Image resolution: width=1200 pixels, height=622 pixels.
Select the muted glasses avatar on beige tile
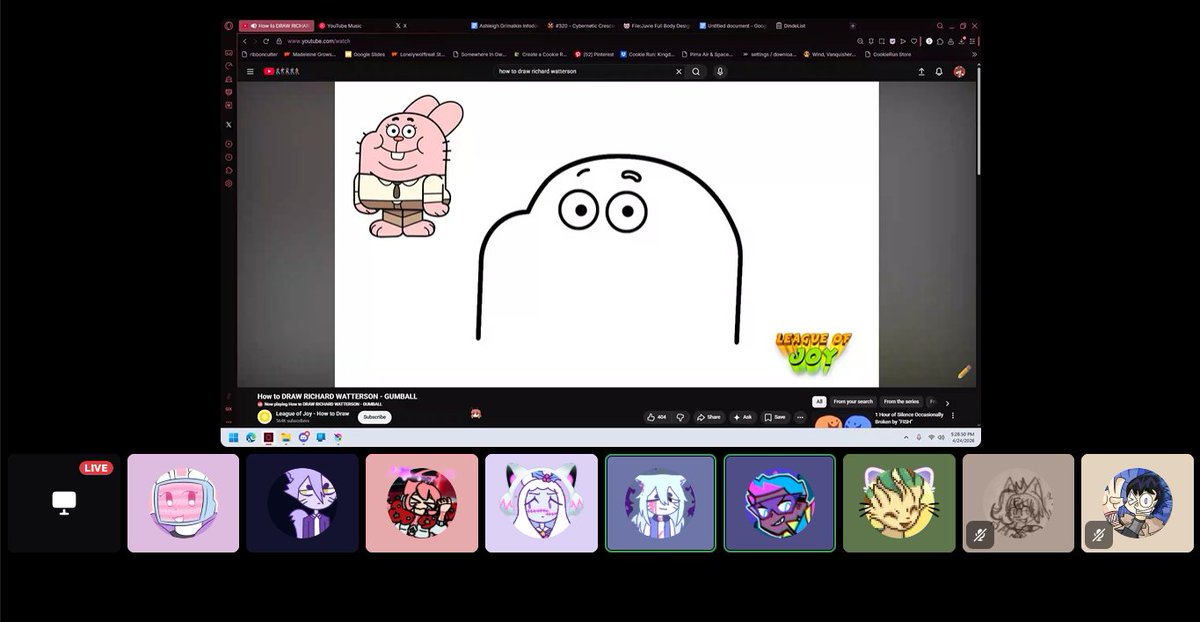tap(1137, 503)
